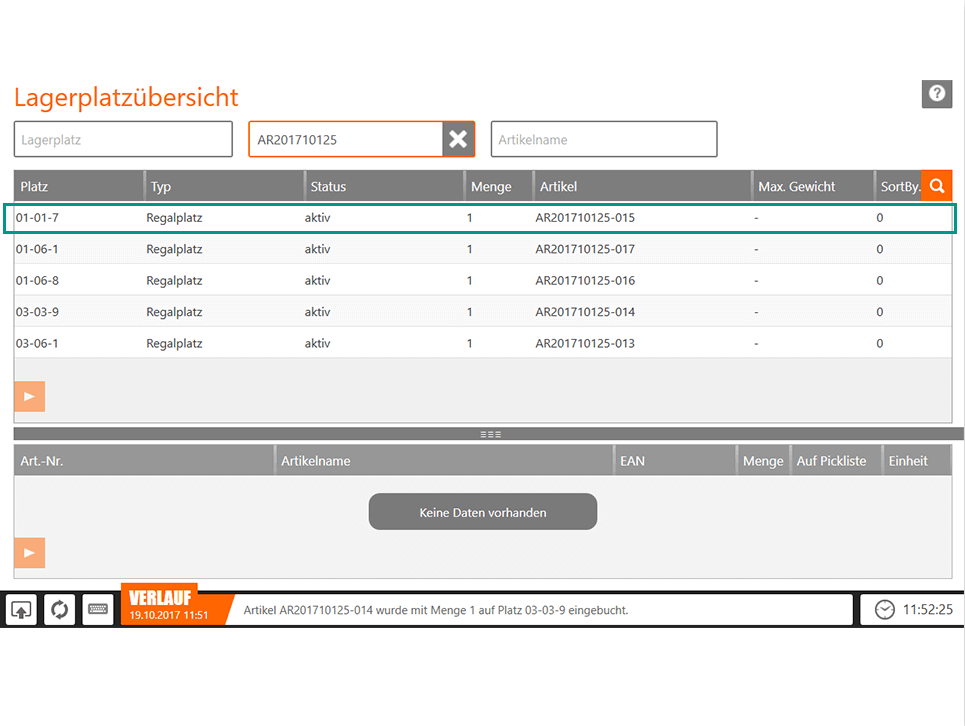Image resolution: width=965 pixels, height=726 pixels.
Task: Open the on-screen keyboard icon
Action: click(x=98, y=609)
